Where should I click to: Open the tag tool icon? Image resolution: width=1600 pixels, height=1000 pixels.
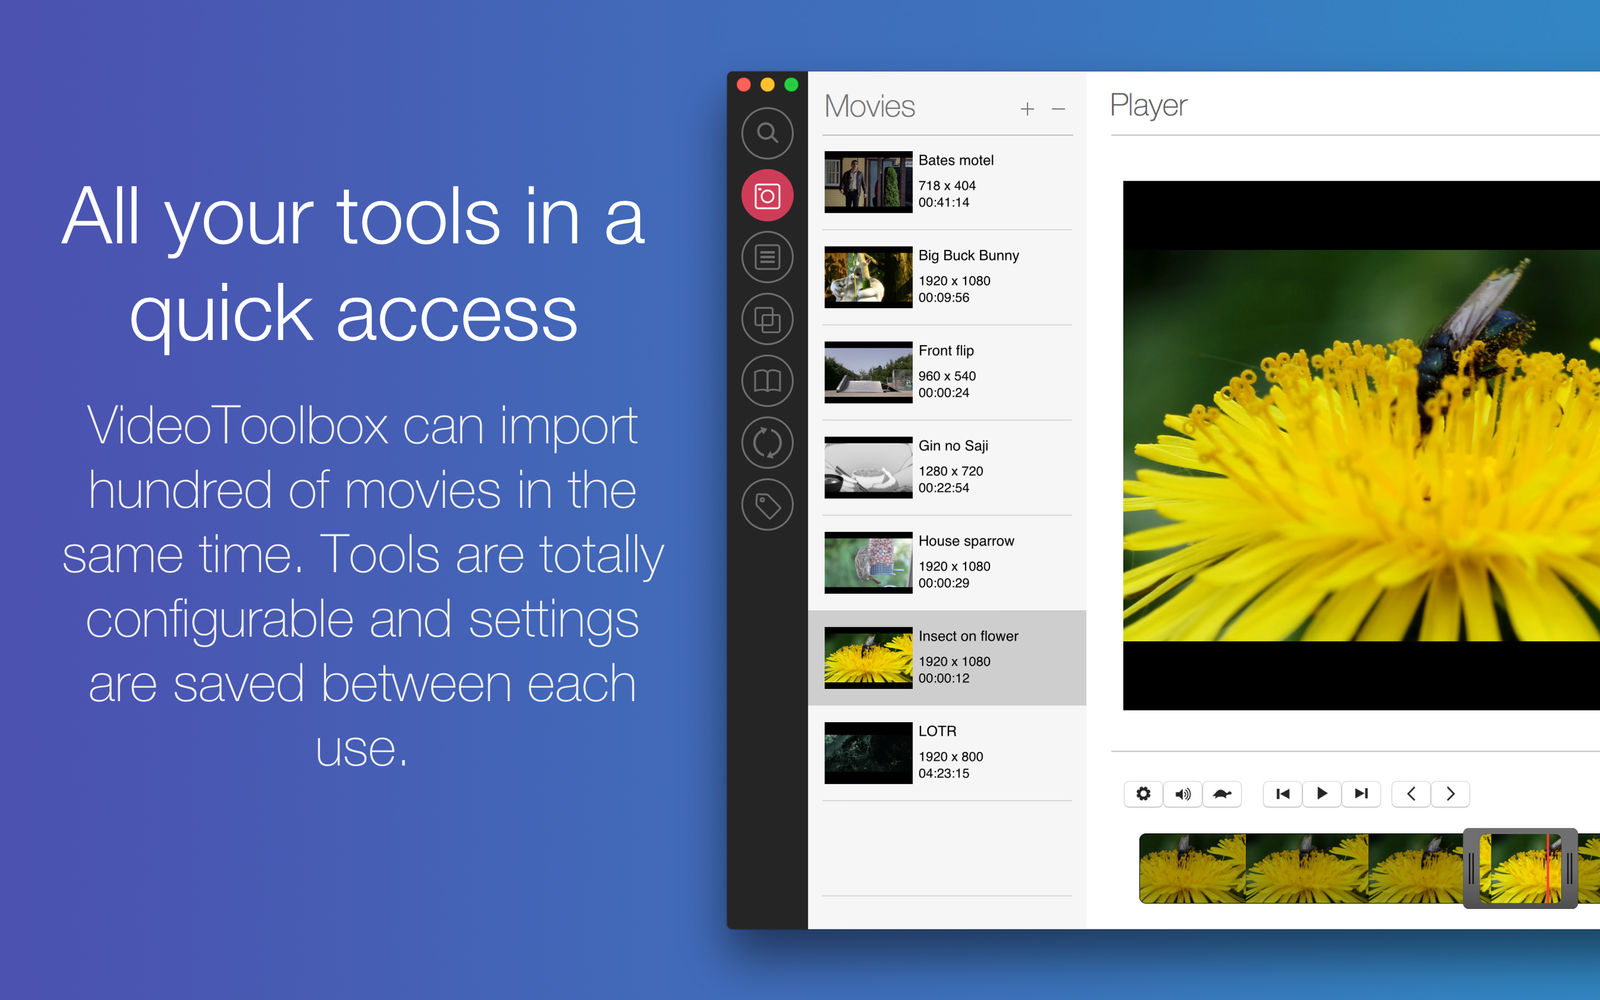(x=767, y=505)
